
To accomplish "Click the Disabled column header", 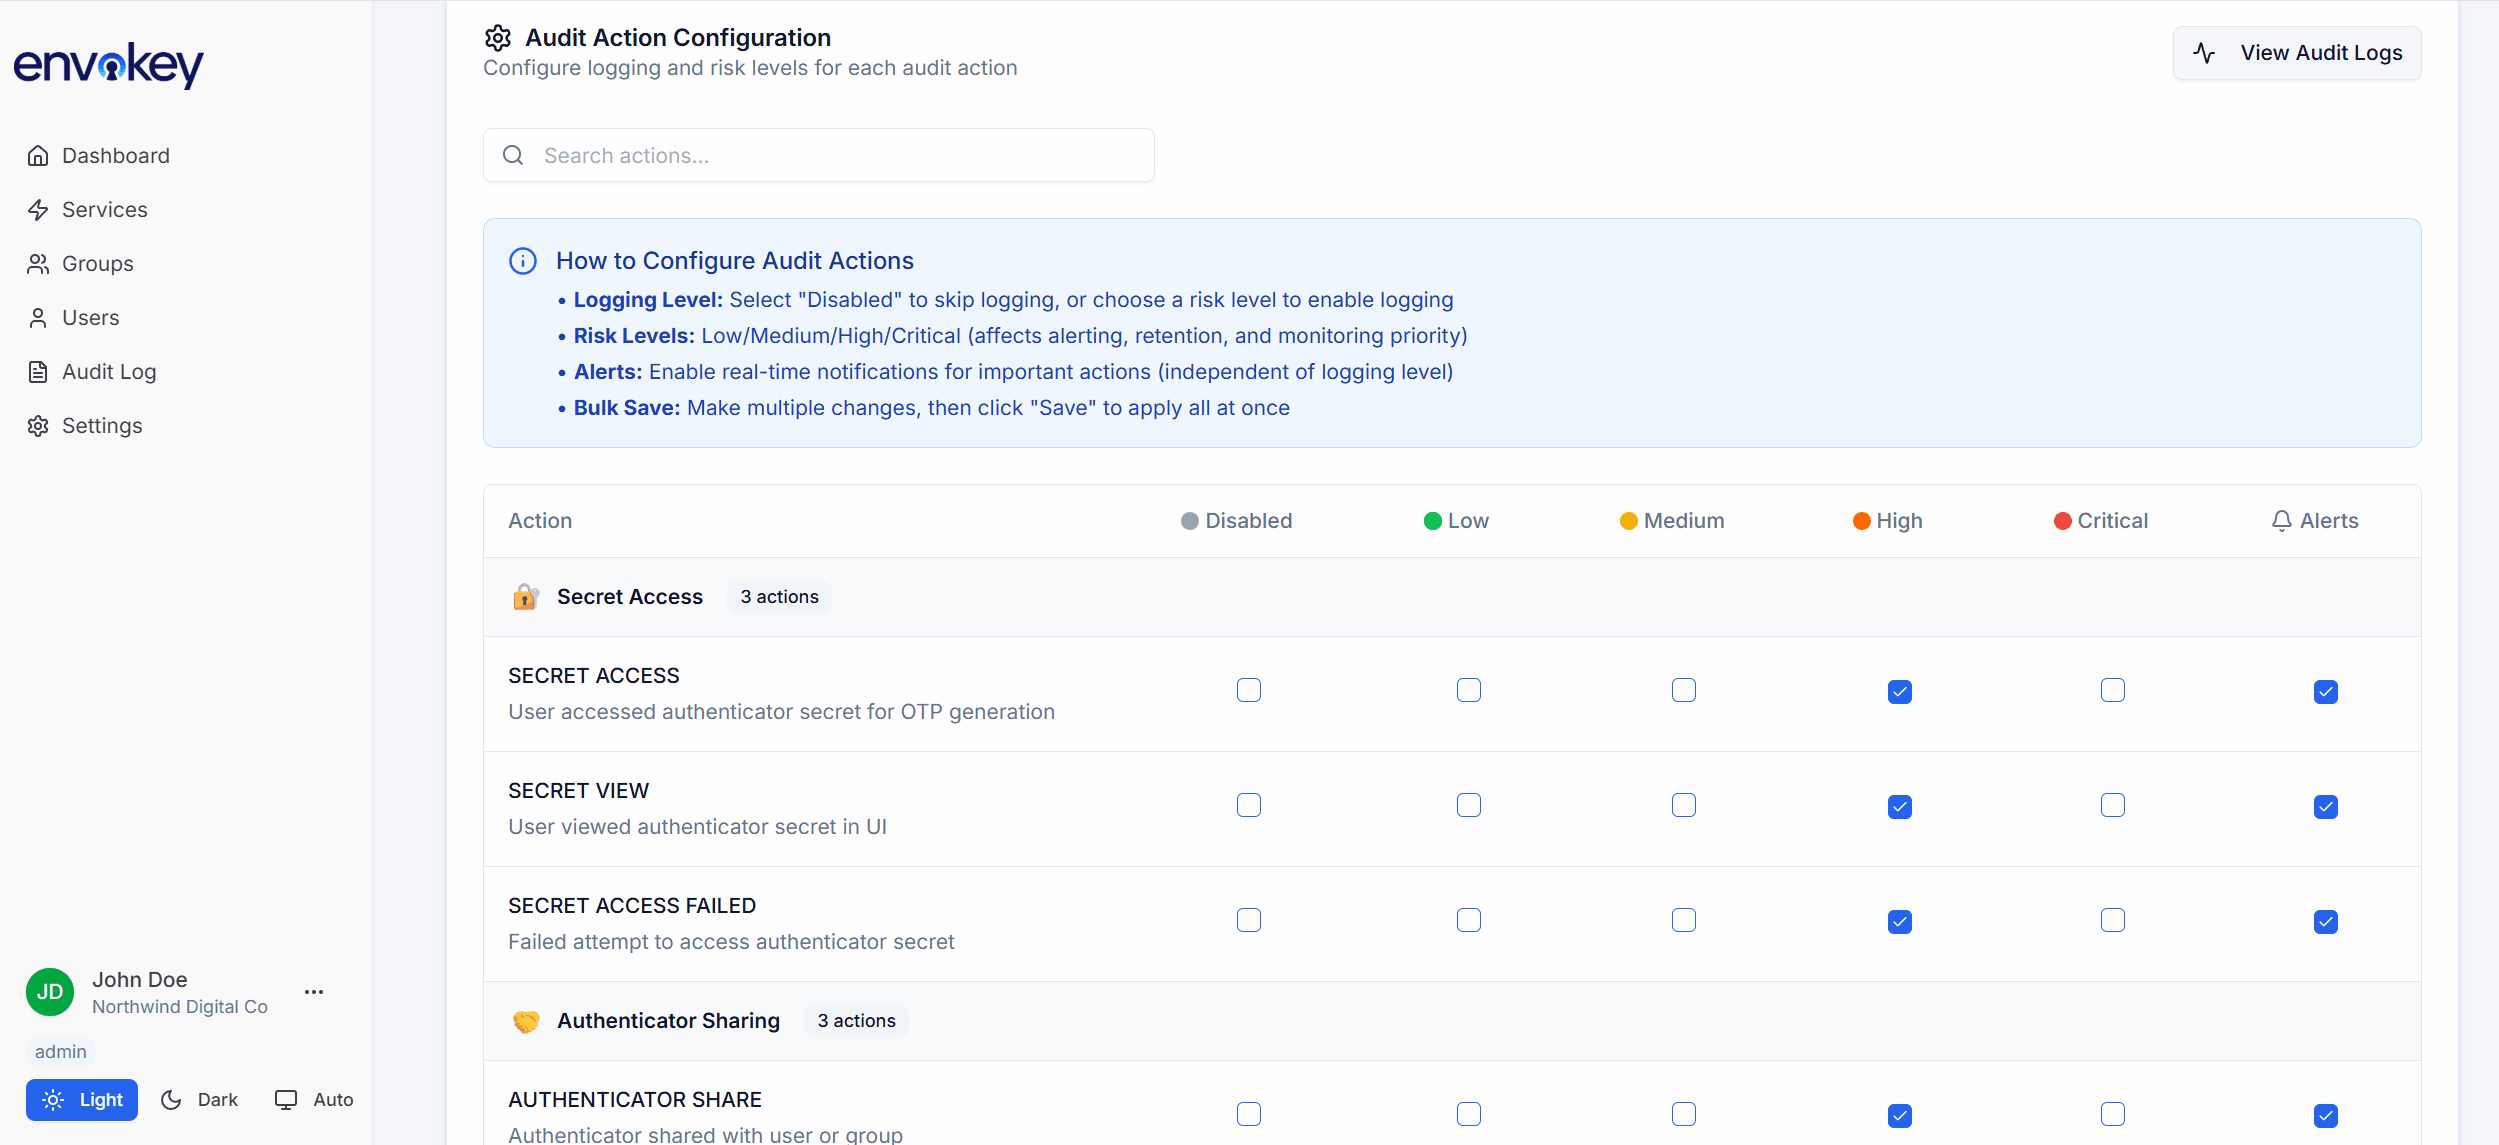I will coord(1237,521).
